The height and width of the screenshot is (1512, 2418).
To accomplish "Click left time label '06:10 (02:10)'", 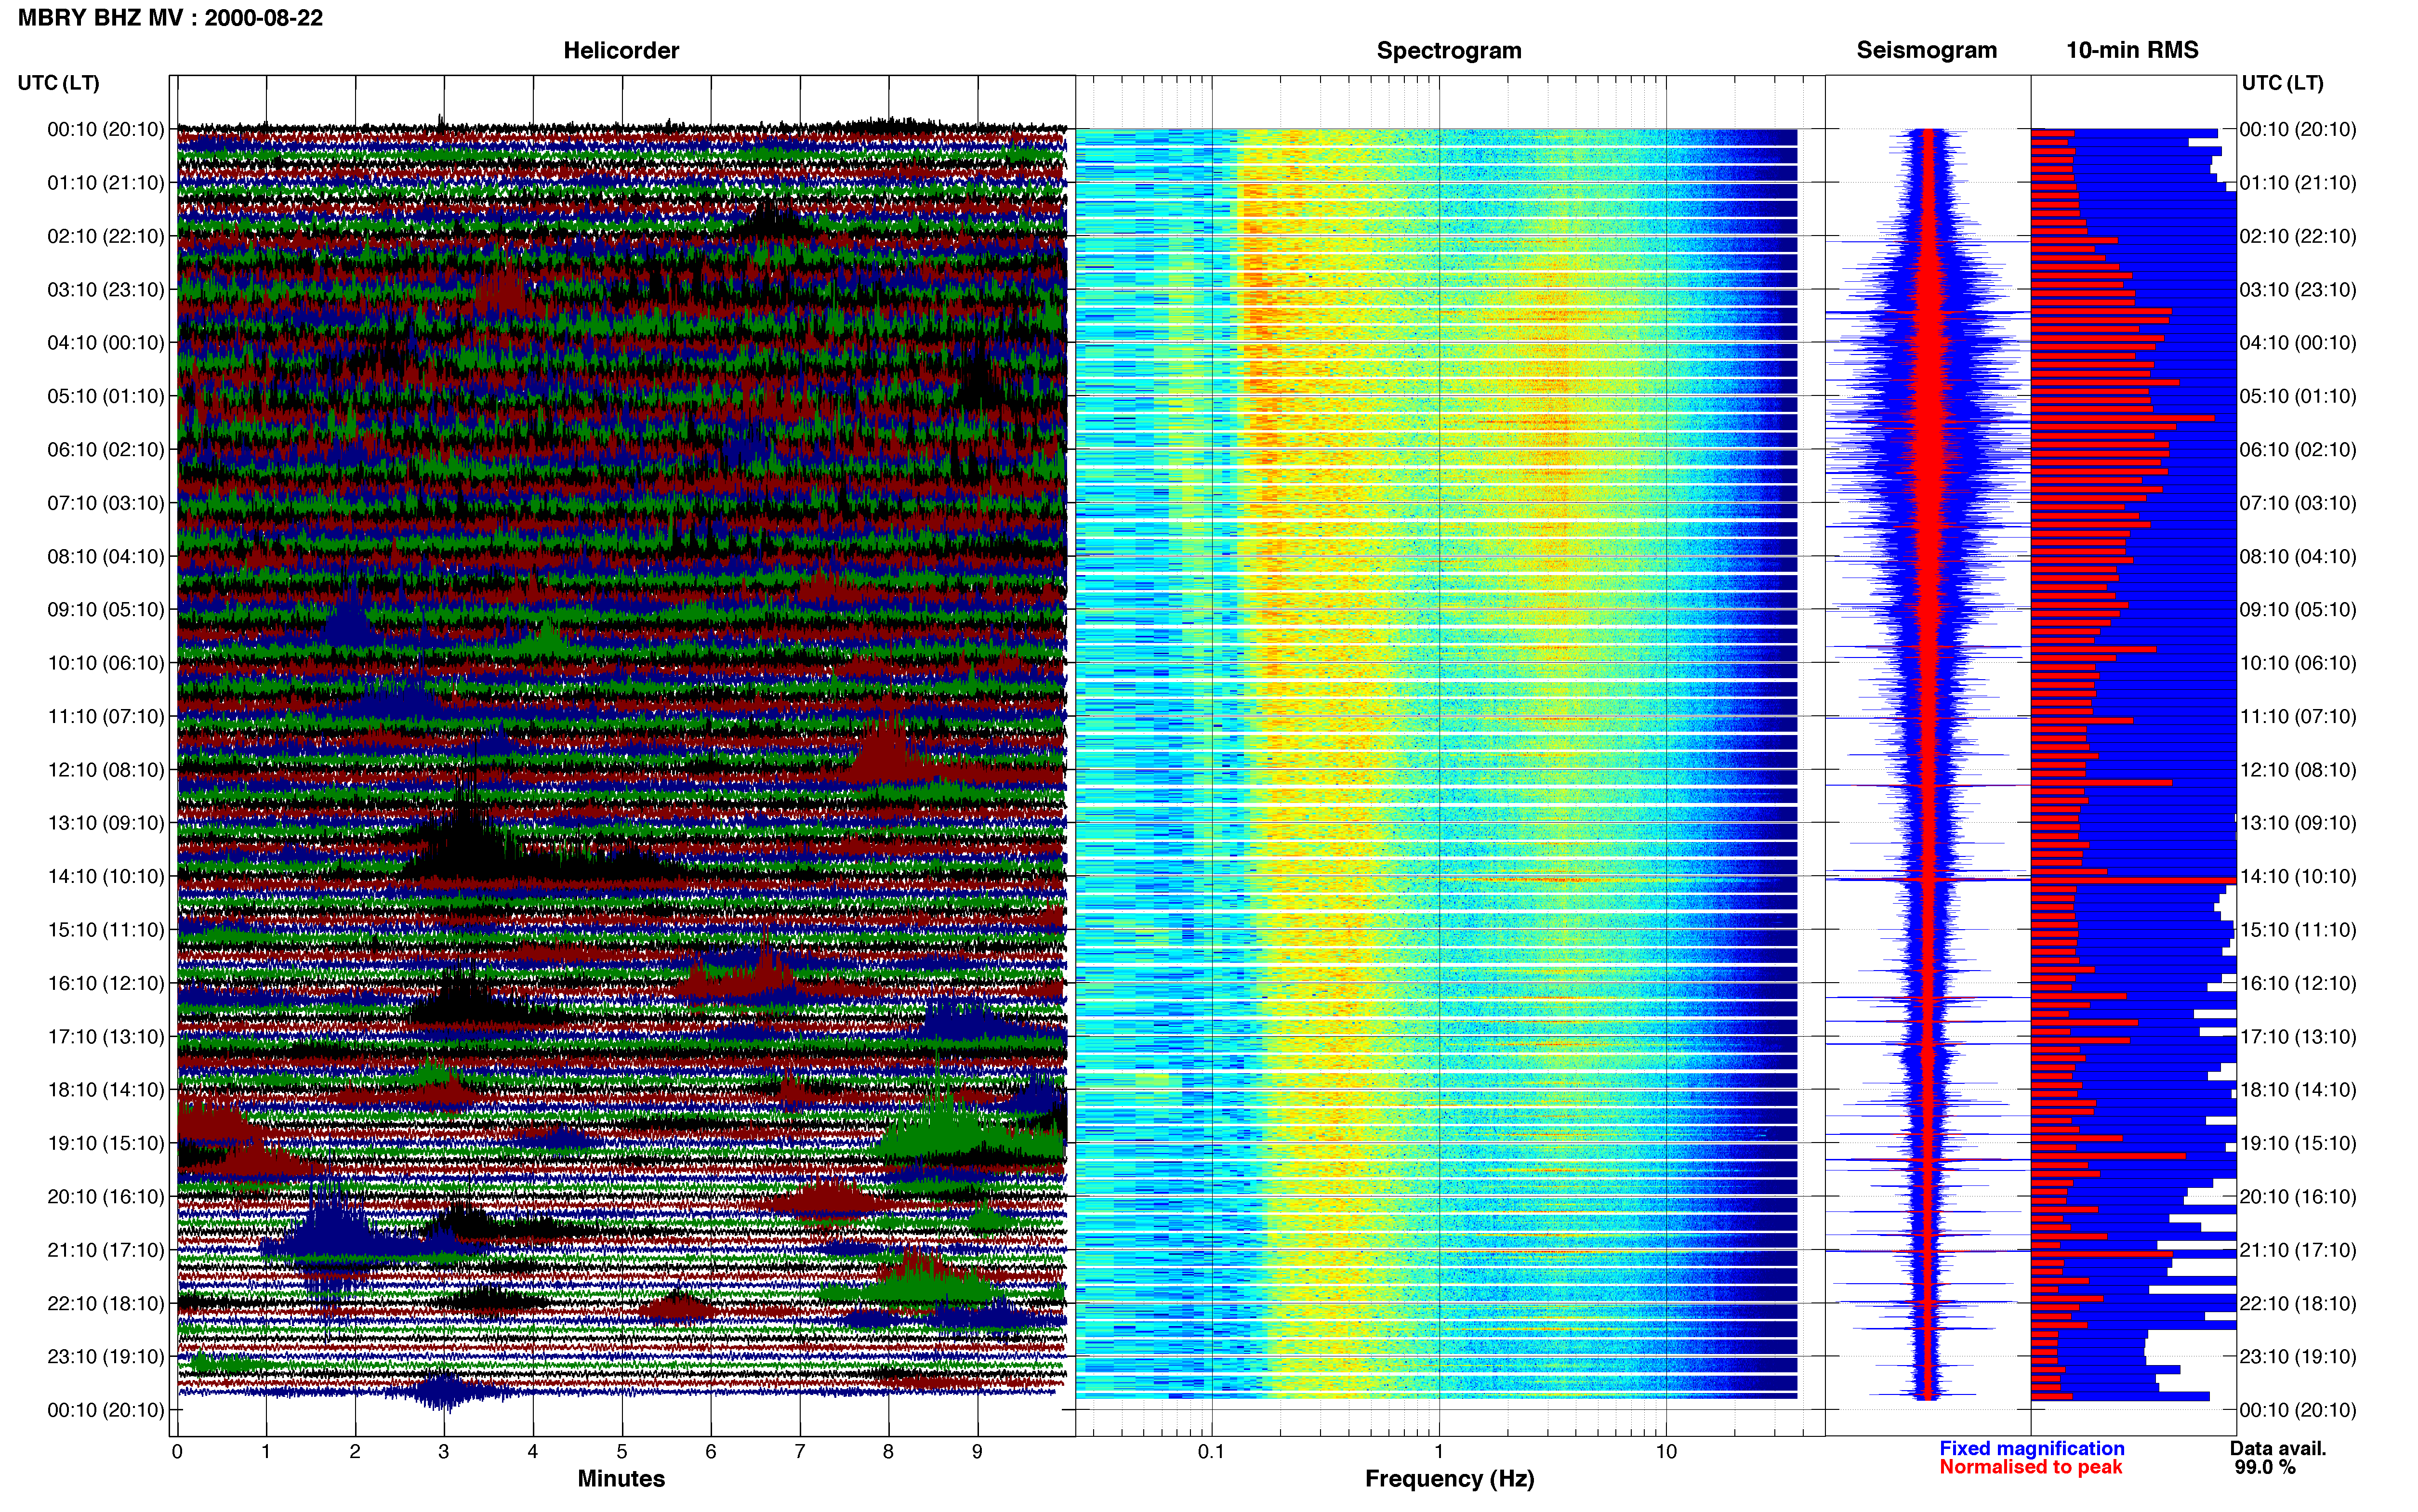I will [106, 450].
